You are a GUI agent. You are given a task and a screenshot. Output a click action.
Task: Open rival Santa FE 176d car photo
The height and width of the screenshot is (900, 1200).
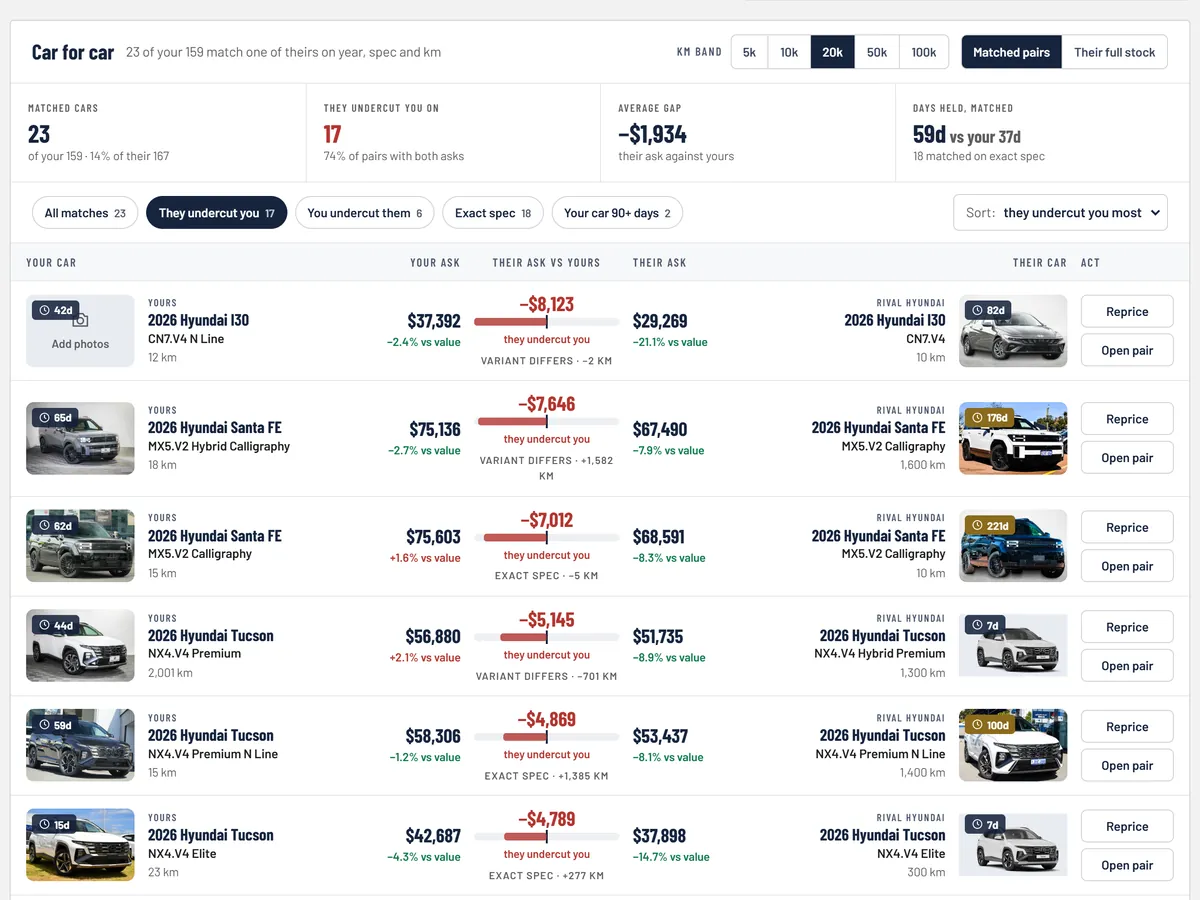click(1013, 438)
